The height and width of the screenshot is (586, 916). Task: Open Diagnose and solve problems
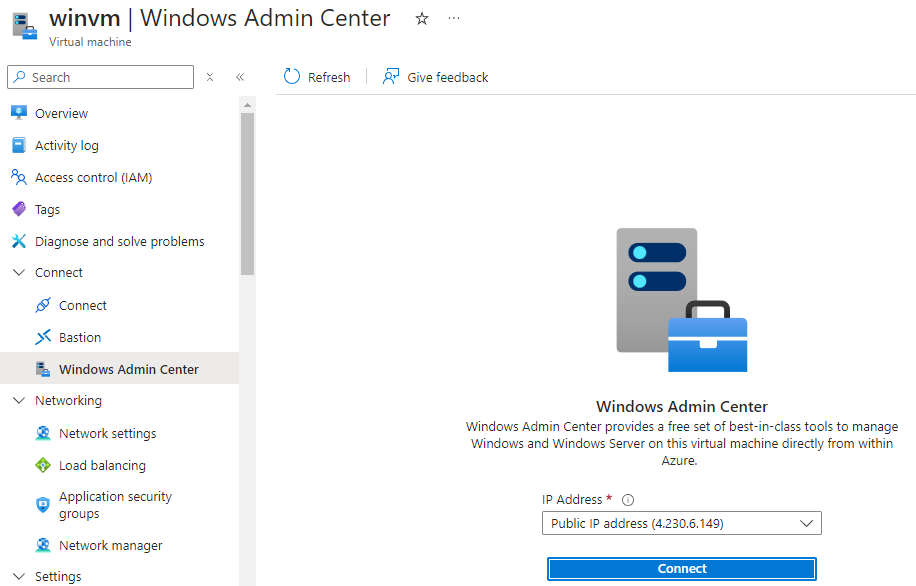119,241
